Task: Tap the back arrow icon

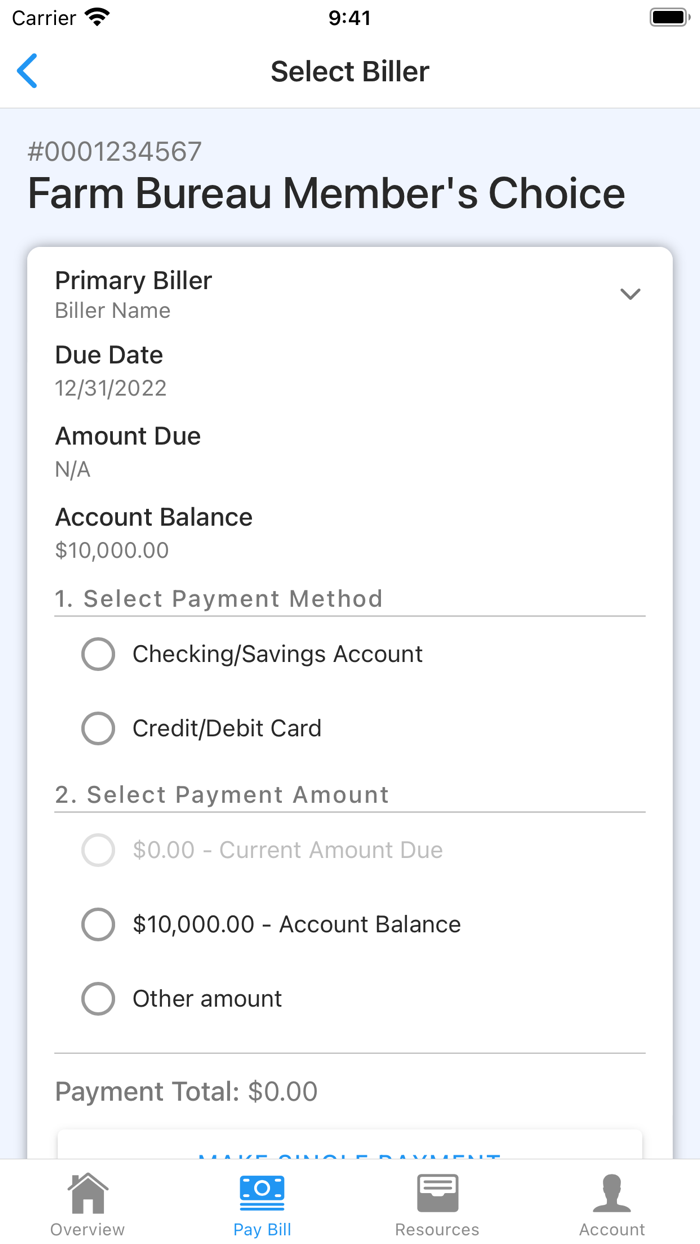Action: coord(27,71)
